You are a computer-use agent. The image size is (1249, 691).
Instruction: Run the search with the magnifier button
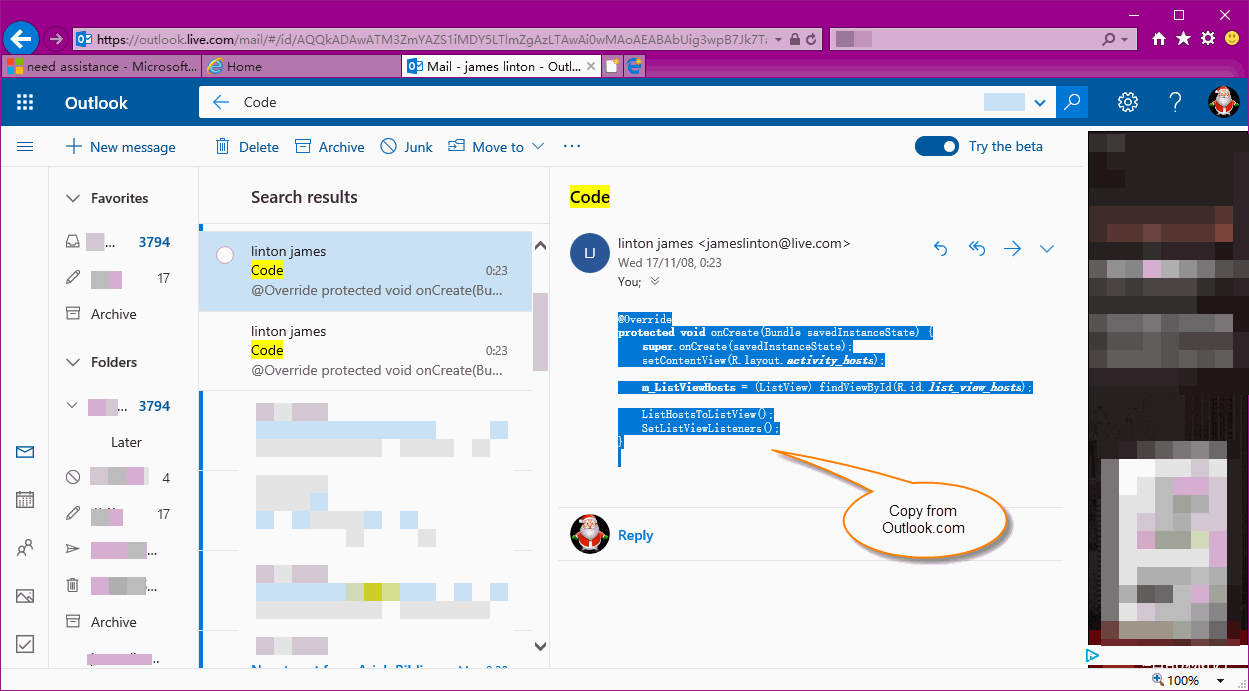[1073, 102]
